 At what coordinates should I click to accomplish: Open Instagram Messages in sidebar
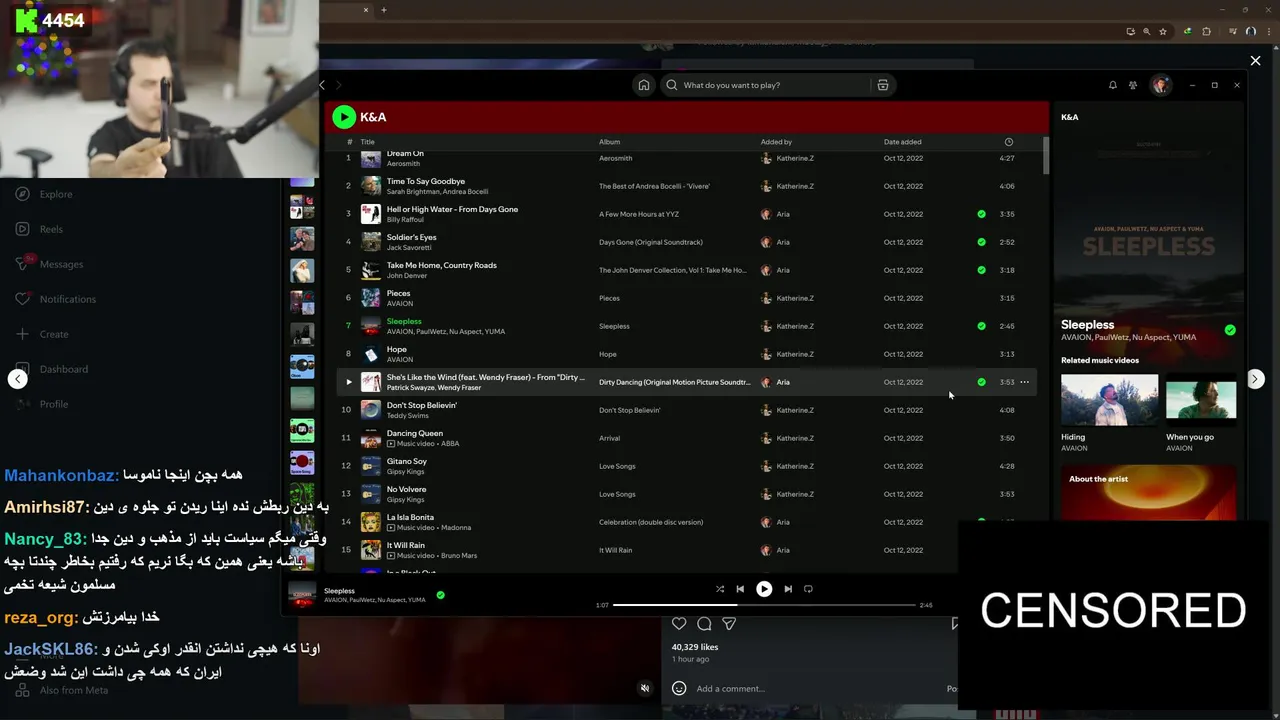49,264
